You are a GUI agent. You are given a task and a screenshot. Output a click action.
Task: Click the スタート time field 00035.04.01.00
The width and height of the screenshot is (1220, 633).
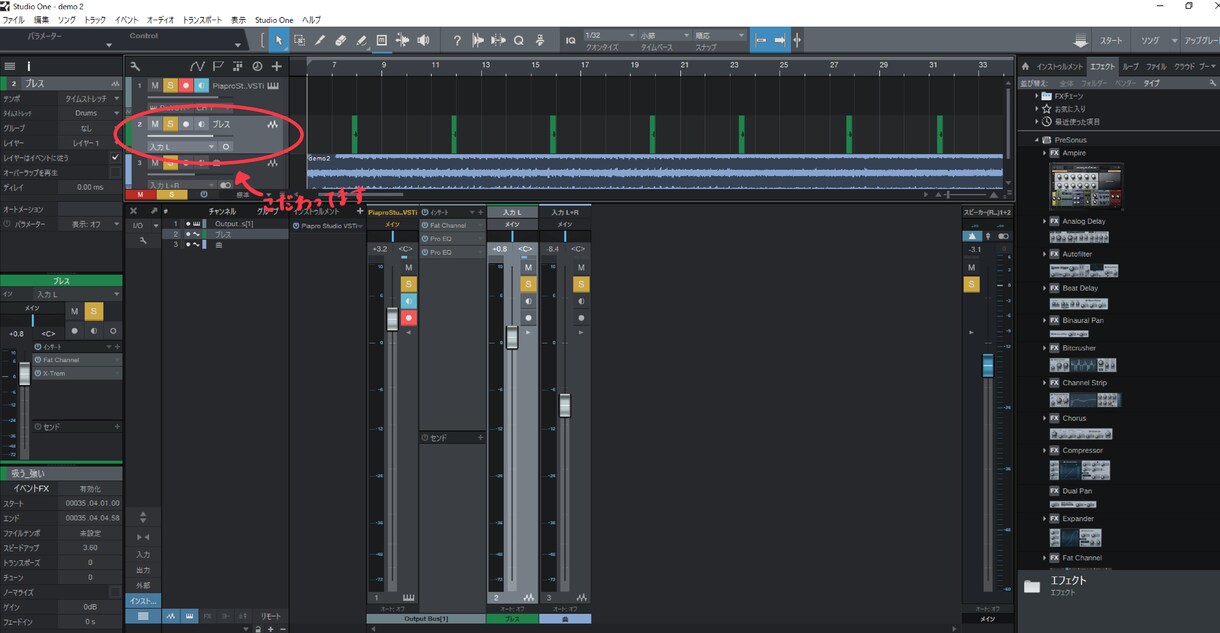pyautogui.click(x=91, y=503)
